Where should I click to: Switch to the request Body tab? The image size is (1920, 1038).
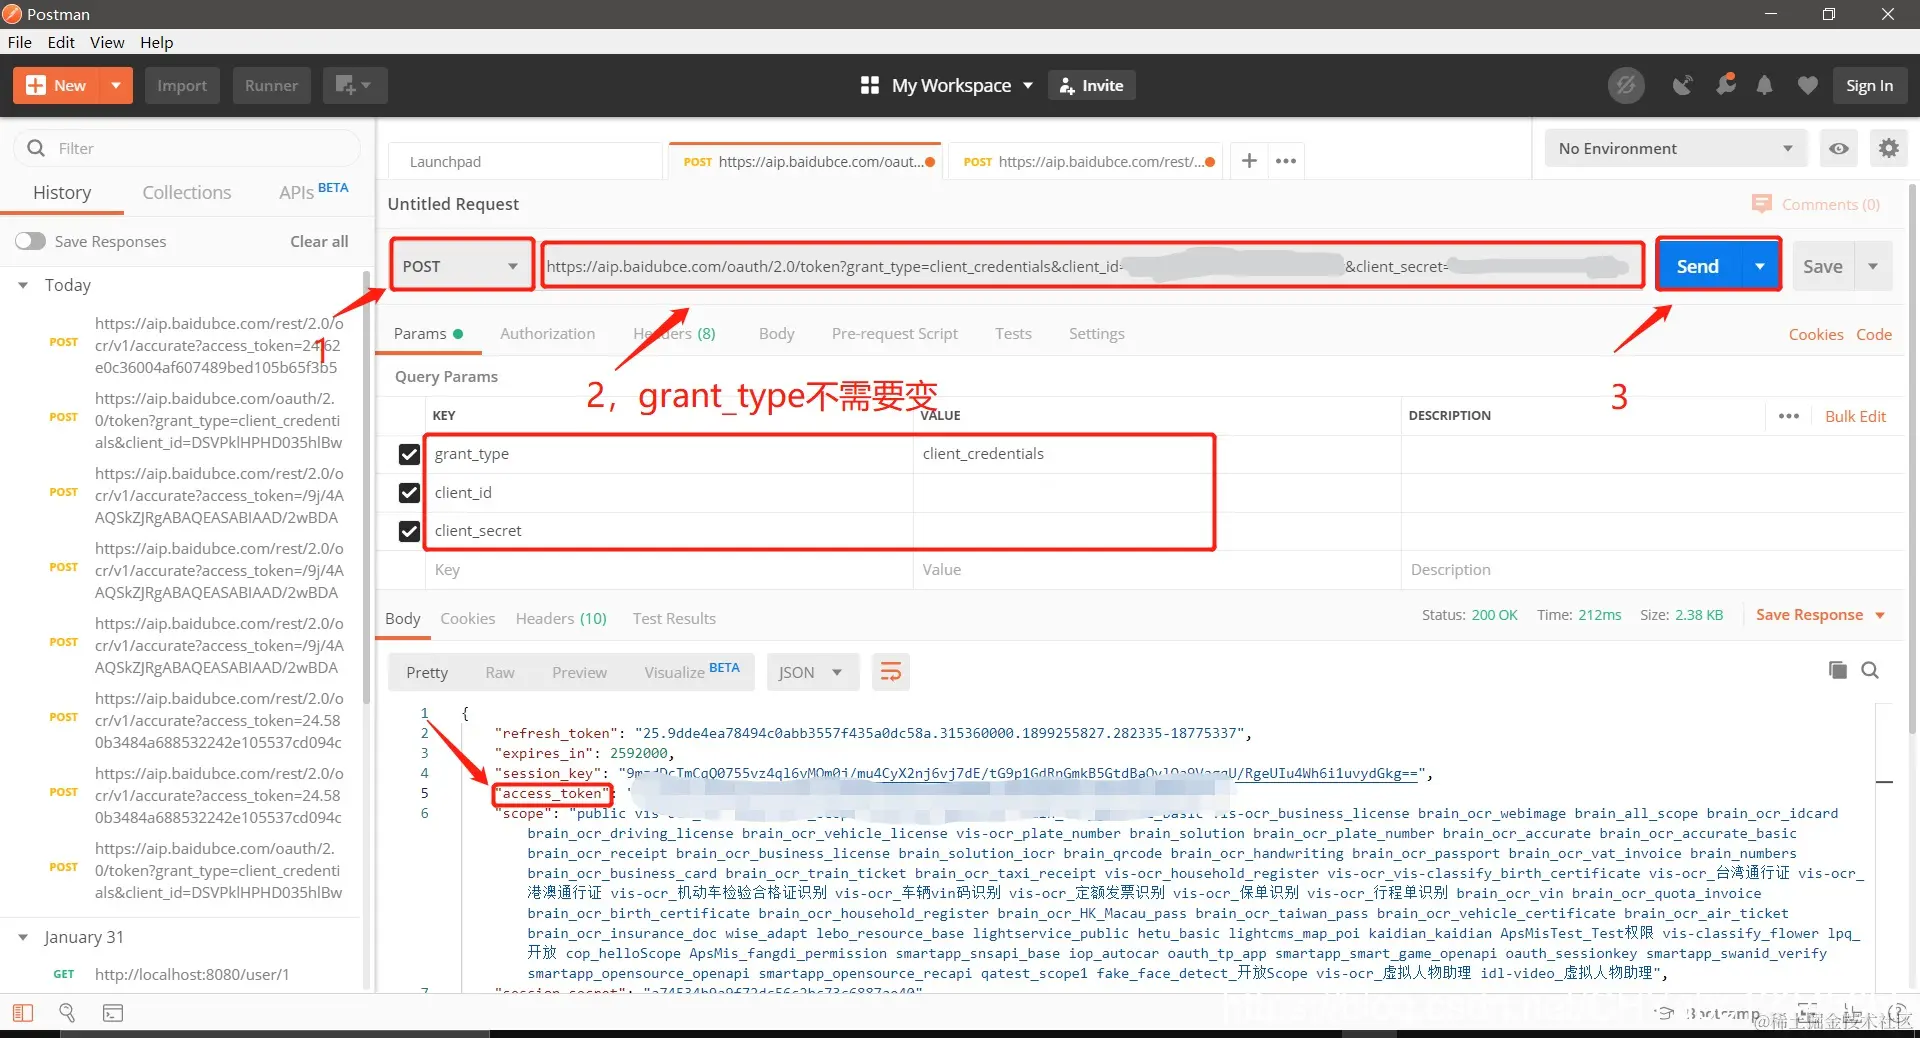click(776, 333)
